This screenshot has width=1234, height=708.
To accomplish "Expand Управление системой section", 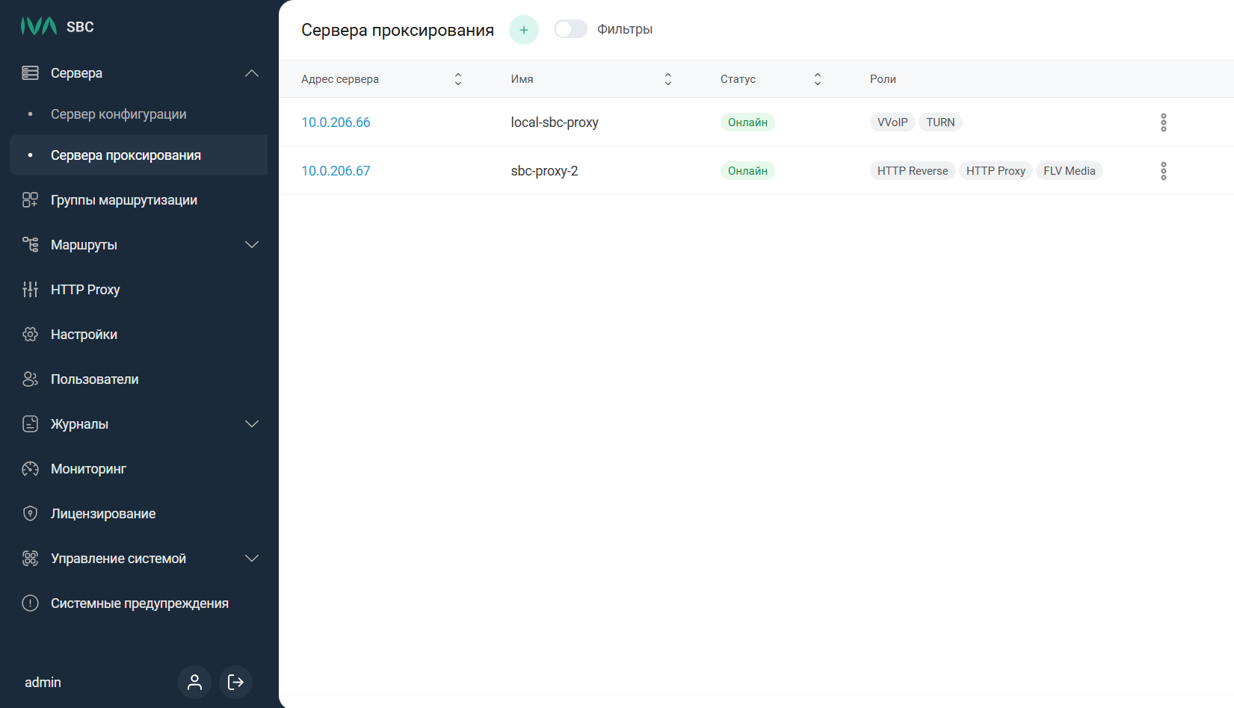I will 251,559.
